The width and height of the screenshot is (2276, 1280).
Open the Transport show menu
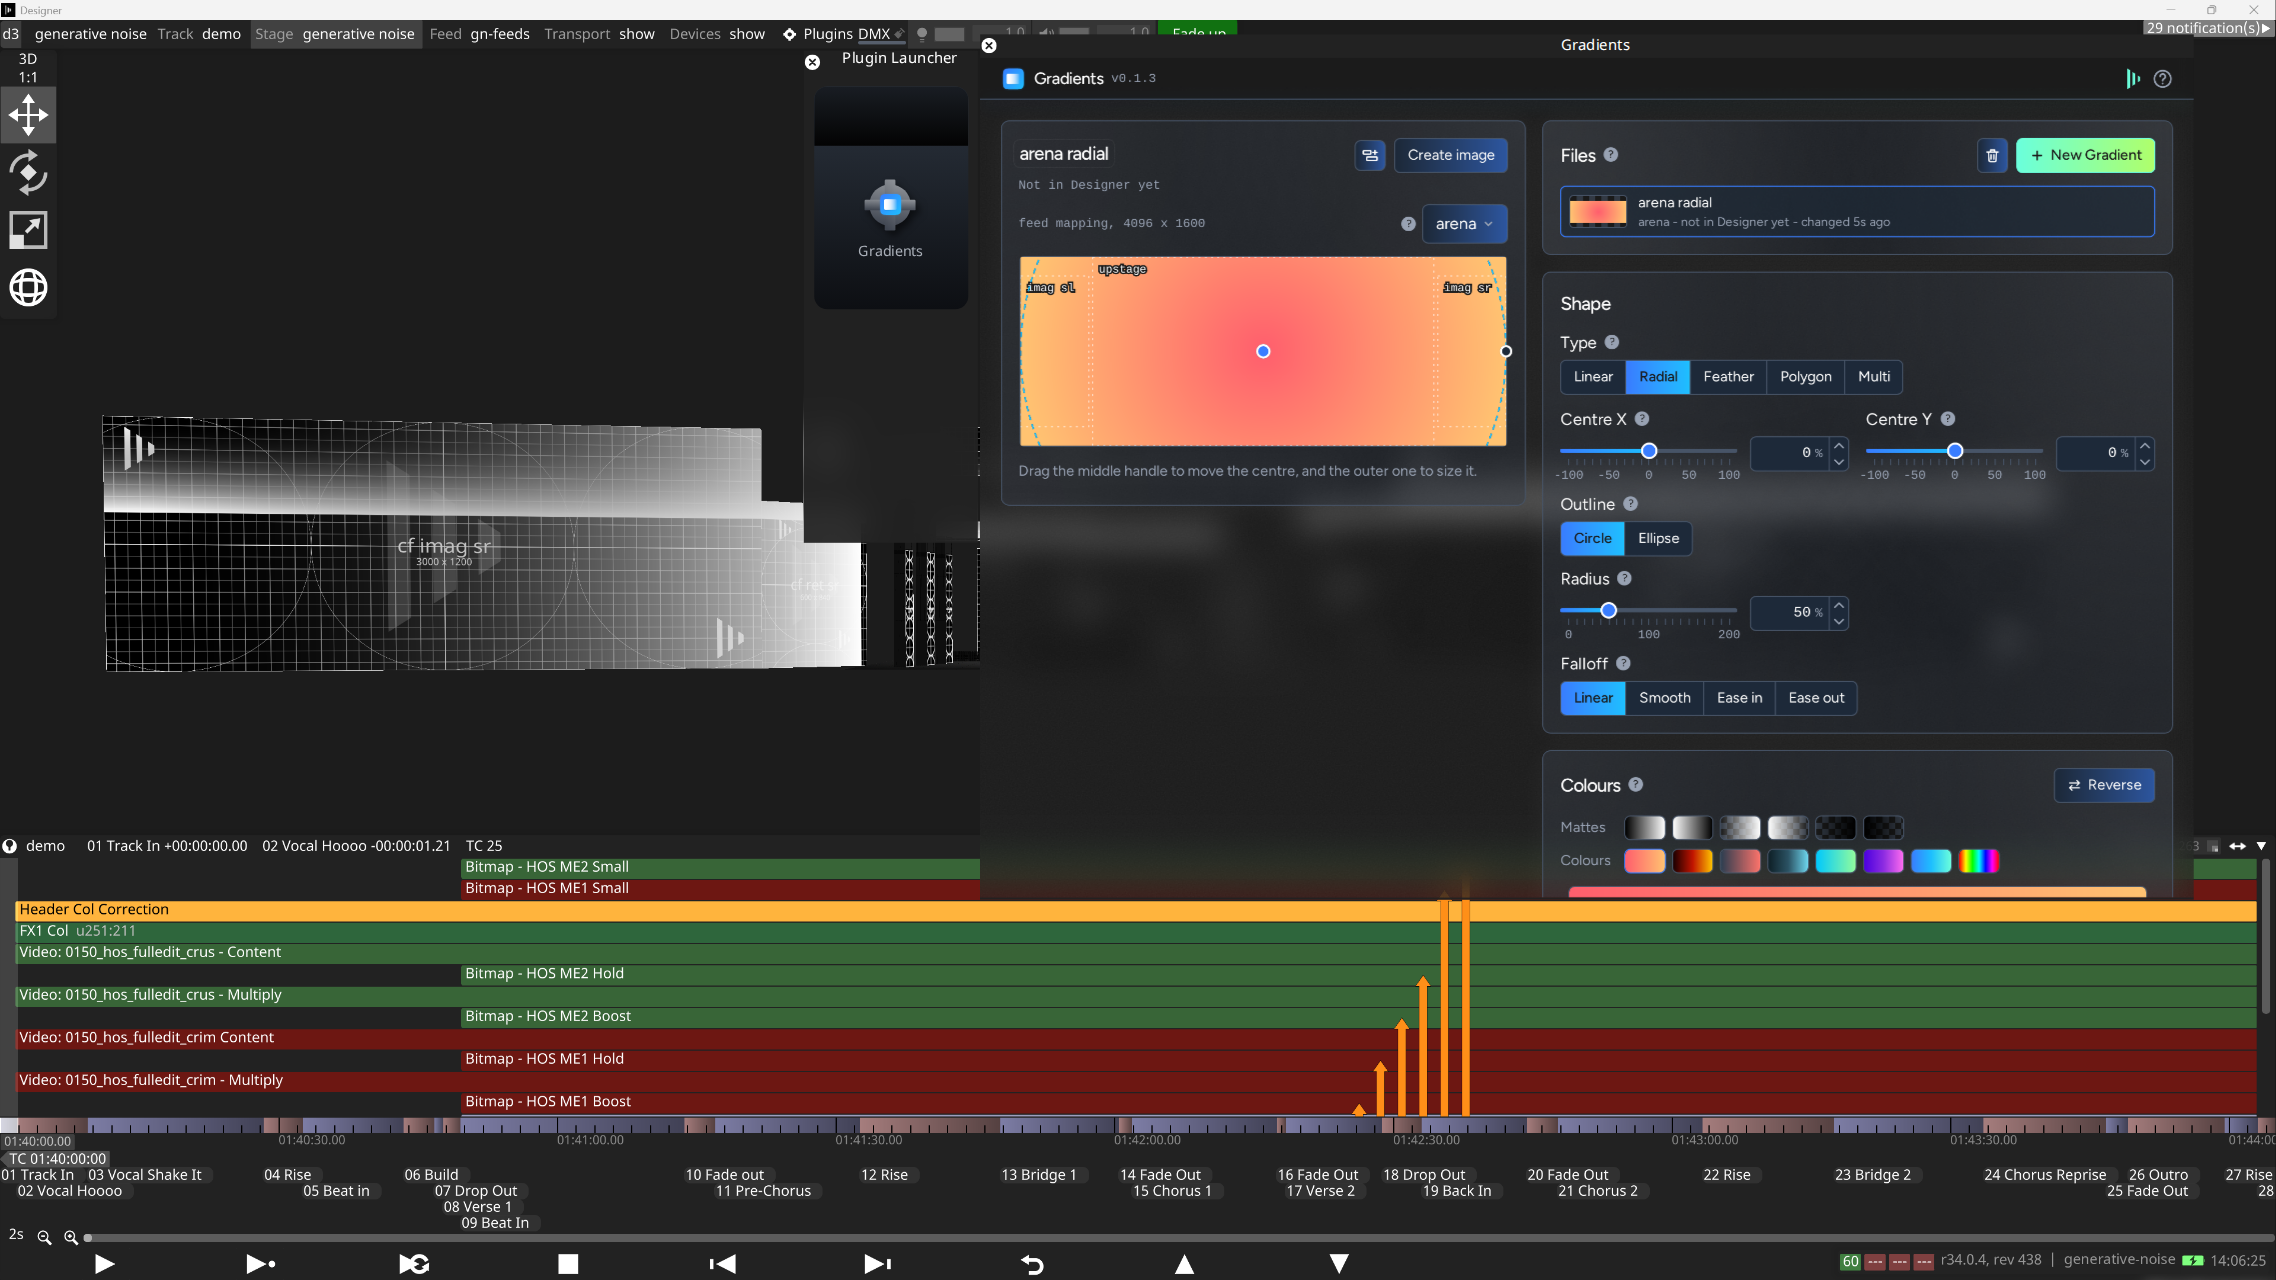(599, 34)
